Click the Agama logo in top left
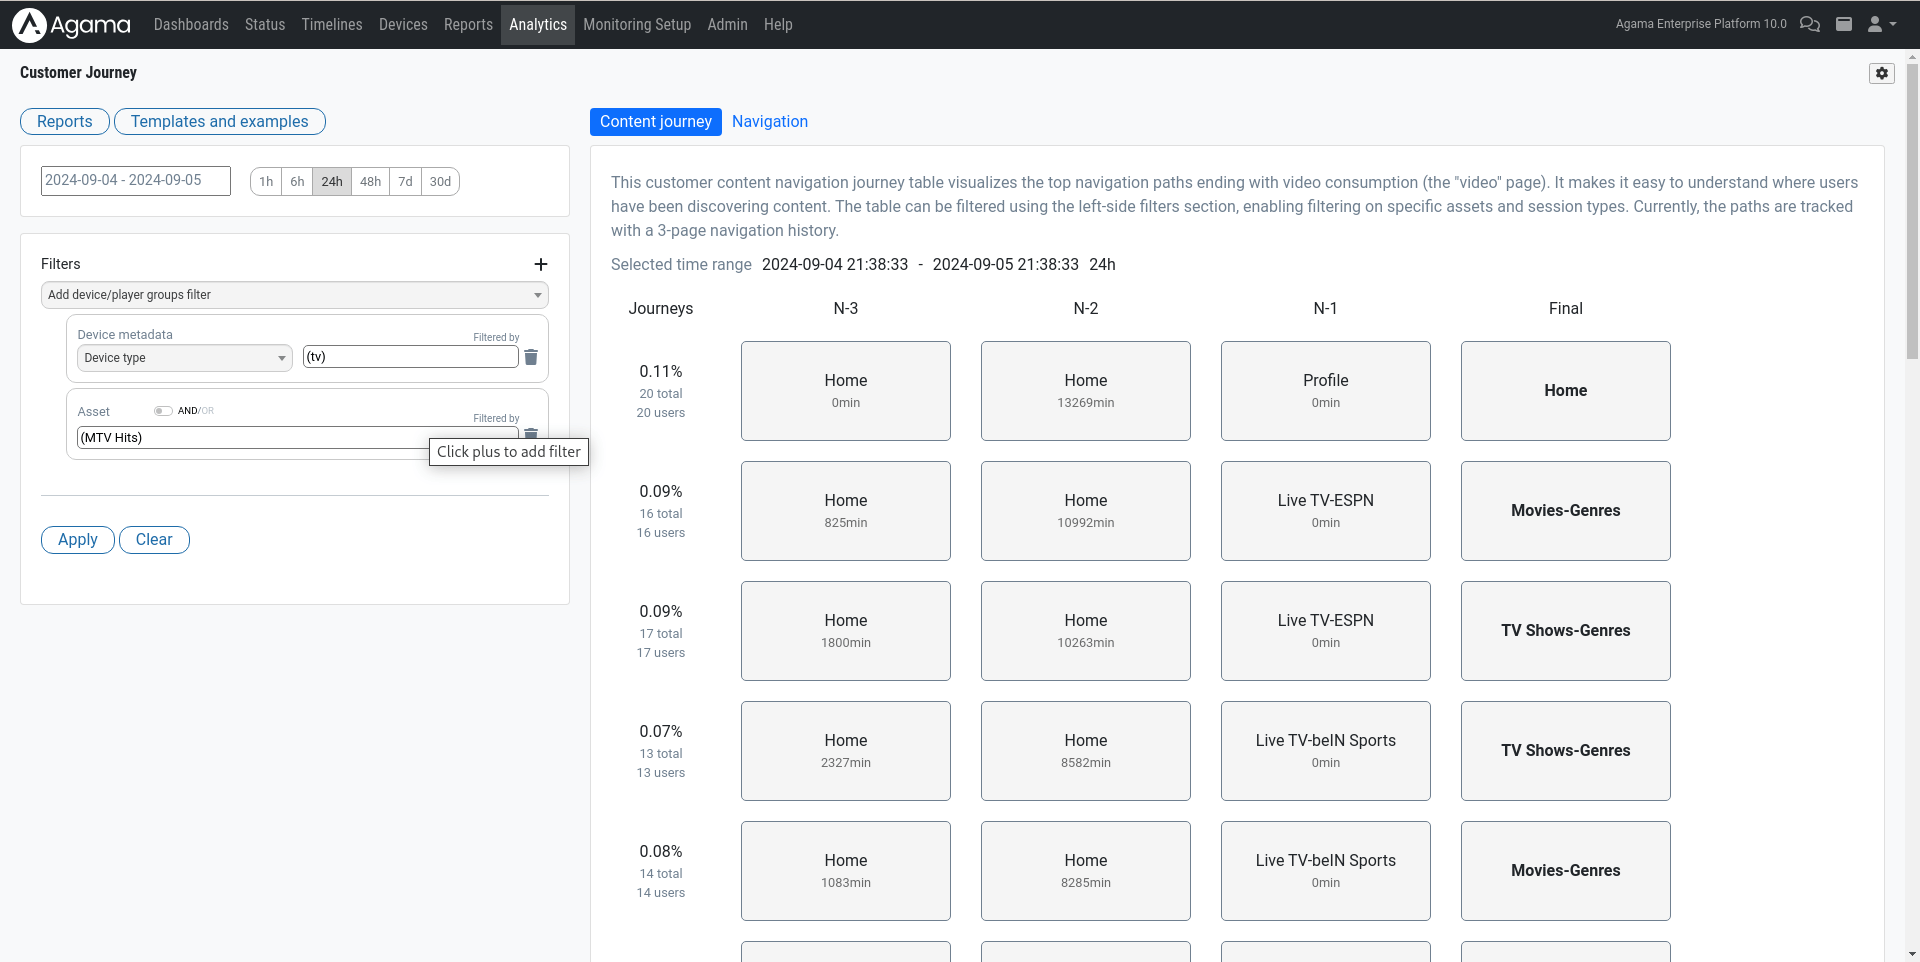Image resolution: width=1920 pixels, height=962 pixels. coord(70,24)
